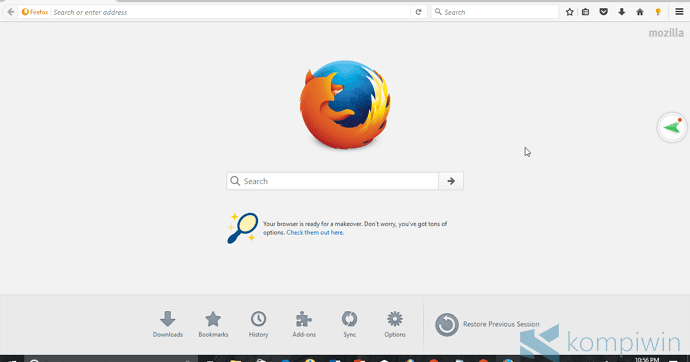Click the magnifier icon in the toolbar search box
The image size is (690, 362).
(x=438, y=12)
